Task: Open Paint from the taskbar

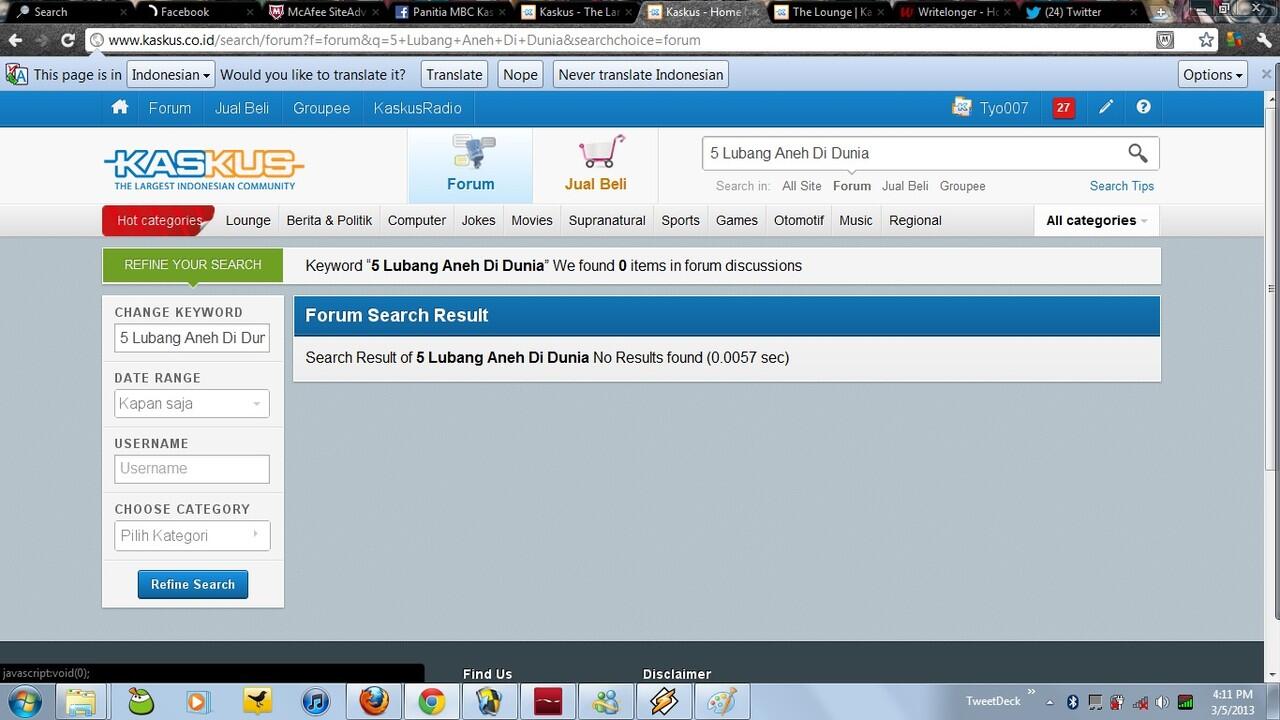Action: (721, 702)
